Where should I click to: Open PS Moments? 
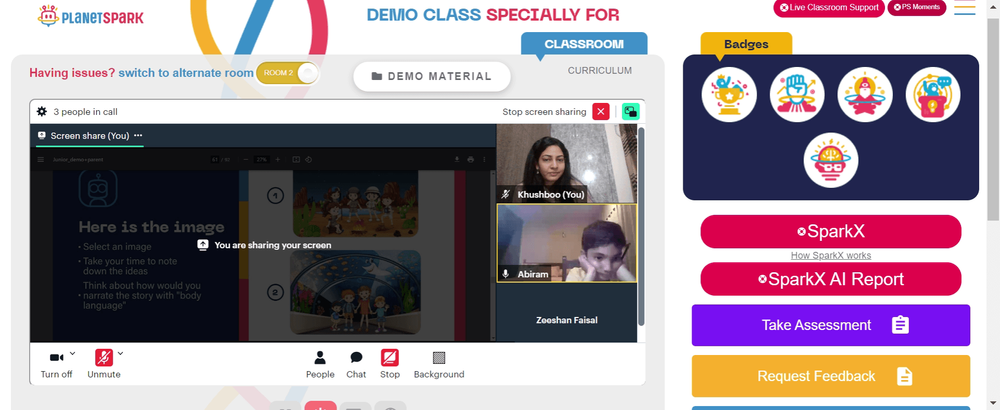point(916,8)
